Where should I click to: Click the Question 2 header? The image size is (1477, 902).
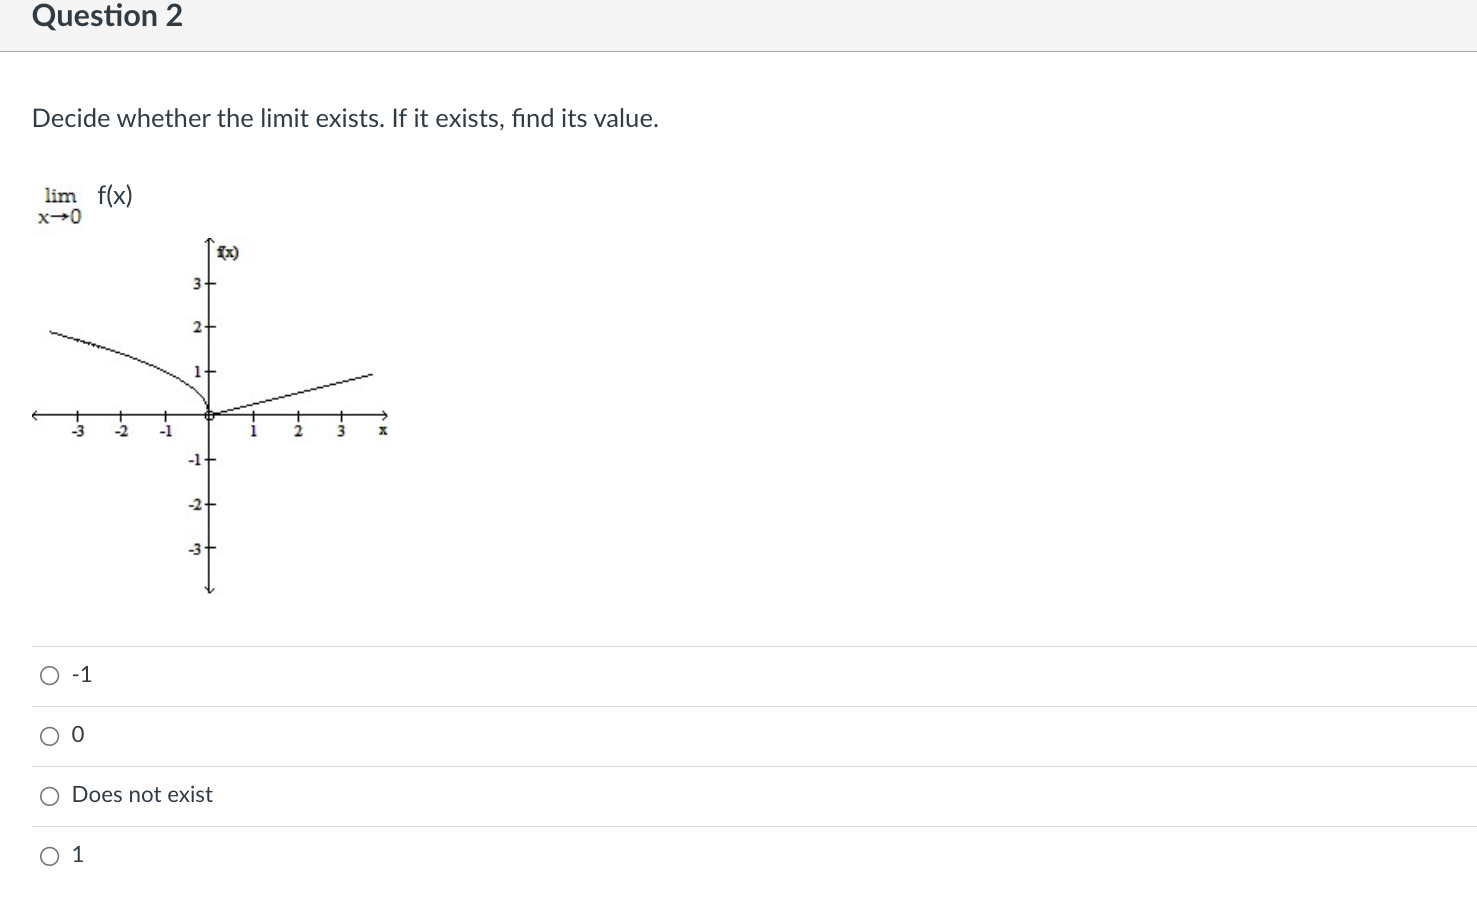(106, 16)
